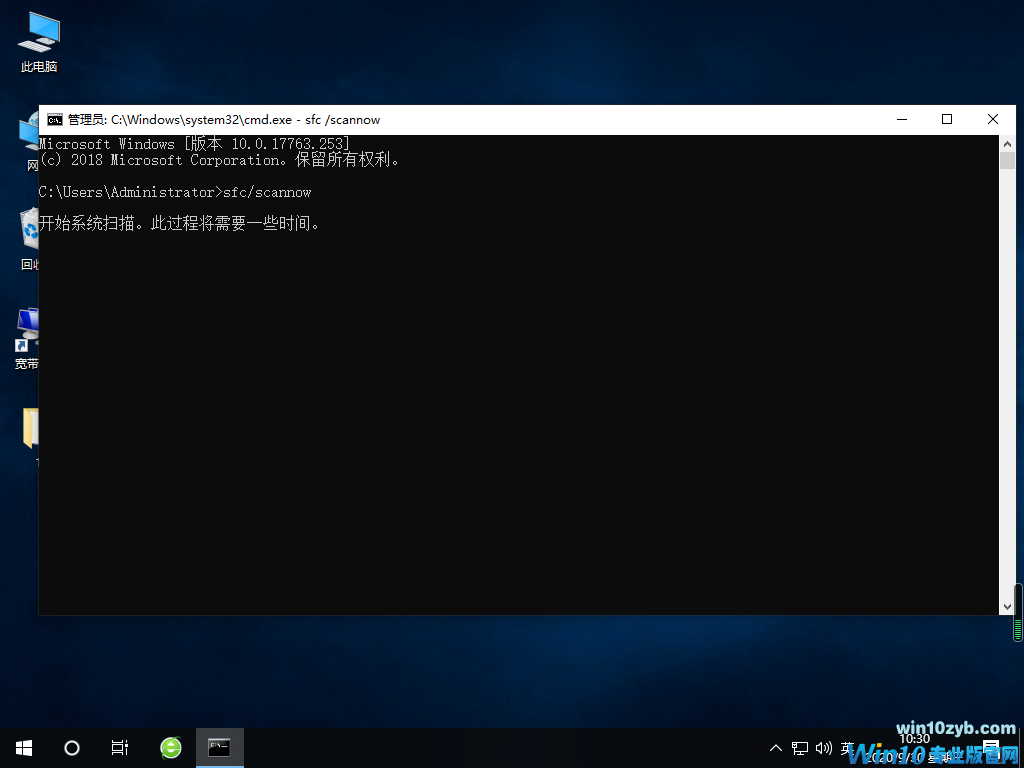Image resolution: width=1024 pixels, height=768 pixels.
Task: Click the scroll-down arrow in the console
Action: click(1007, 606)
